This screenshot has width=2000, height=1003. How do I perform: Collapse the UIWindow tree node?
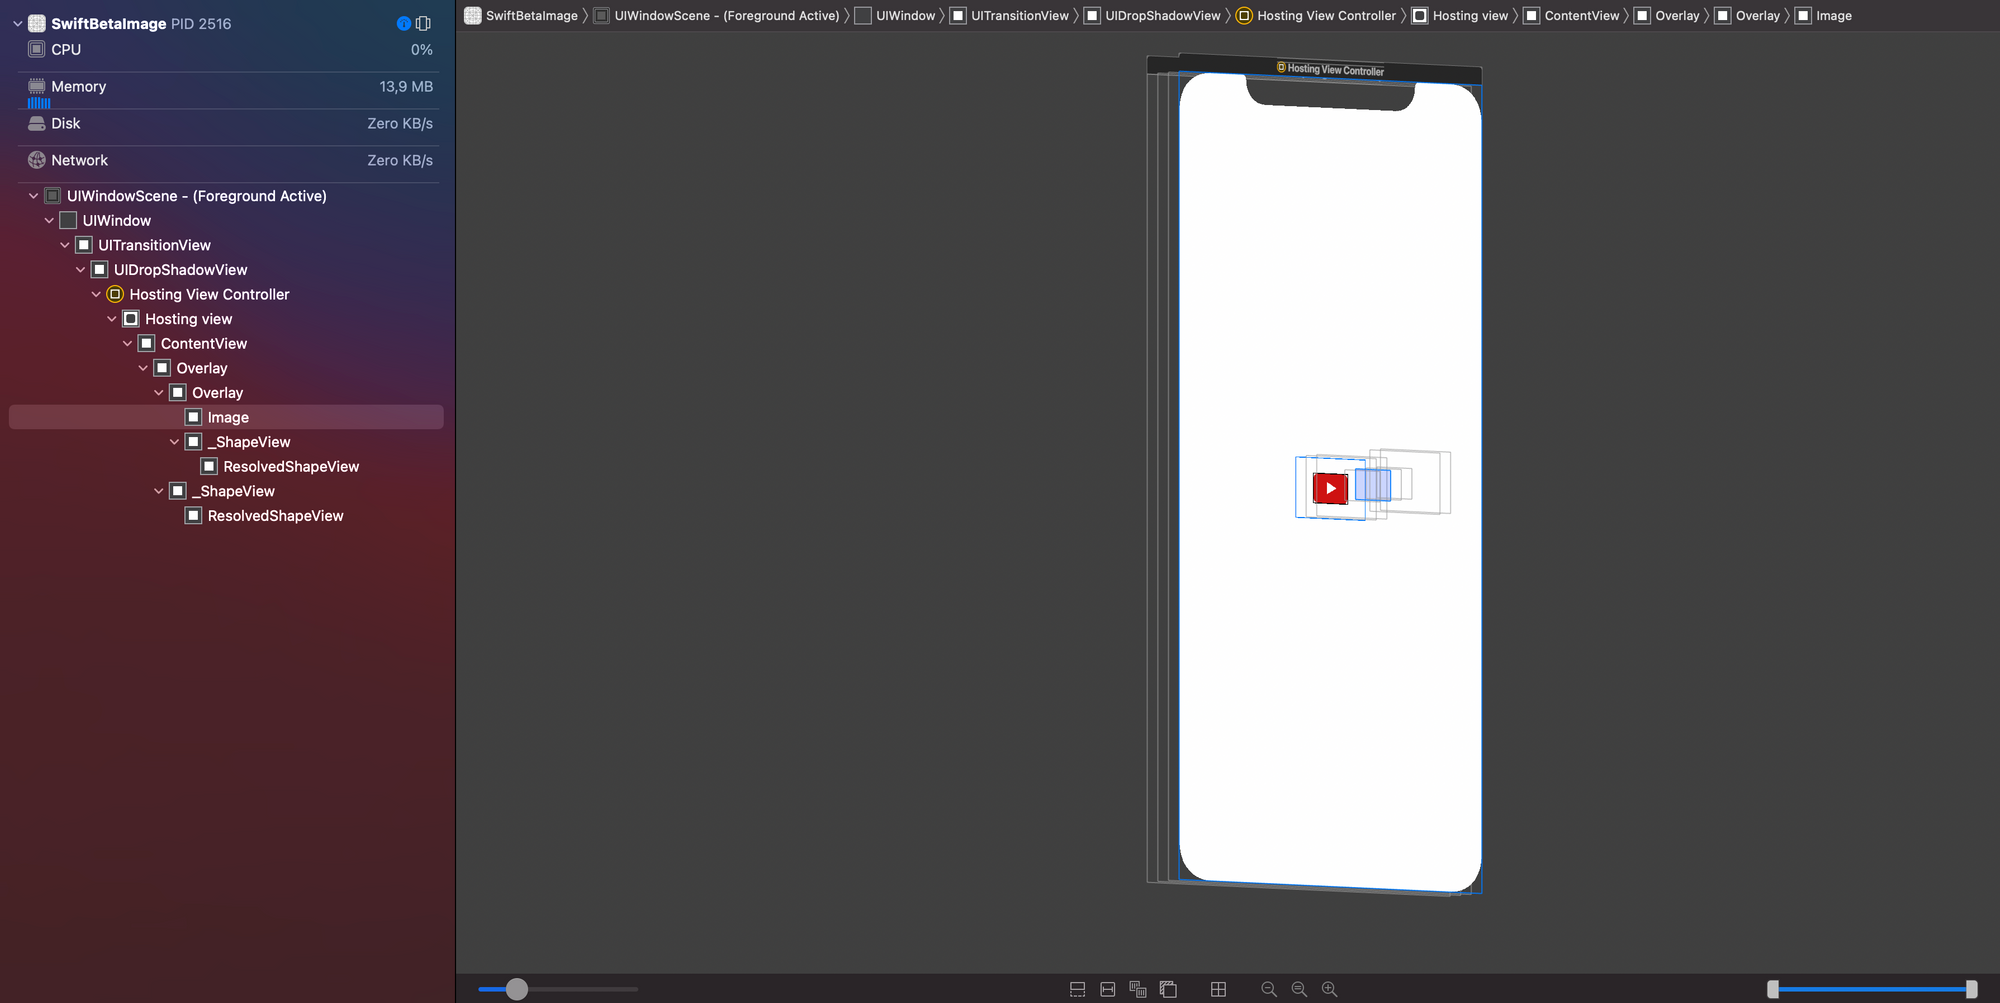coord(49,220)
